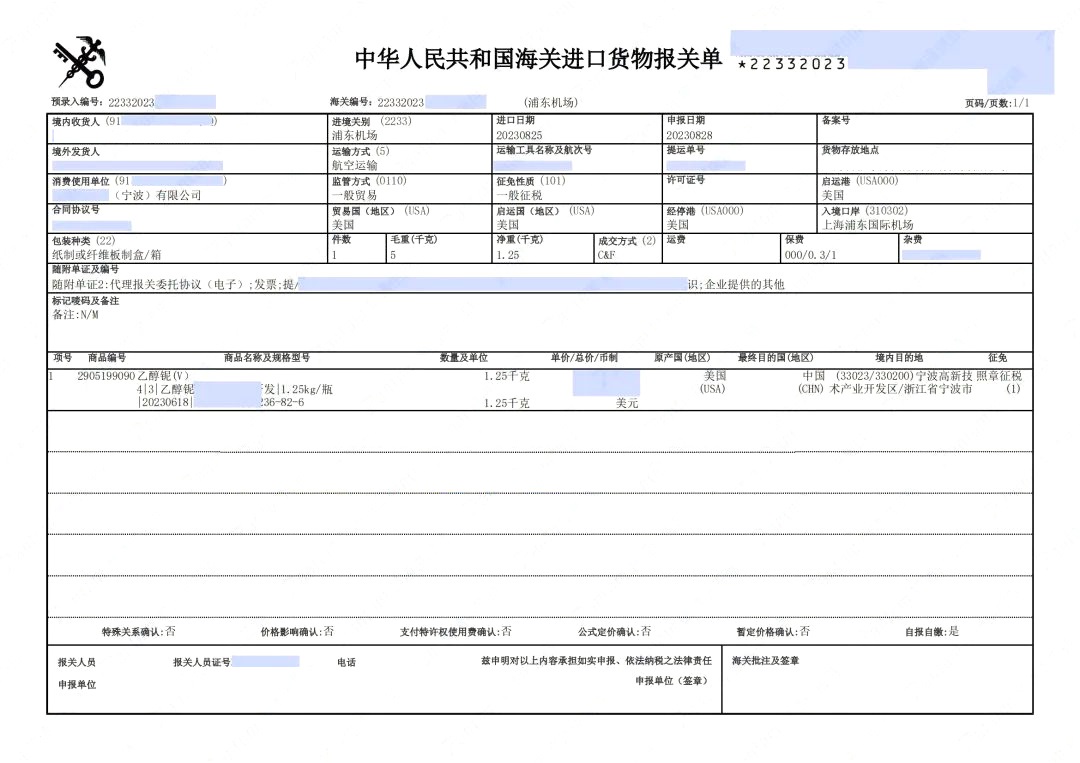Viewport: 1080px width, 763px height.
Task: Click the "自报自缴:是" text
Action: (932, 631)
